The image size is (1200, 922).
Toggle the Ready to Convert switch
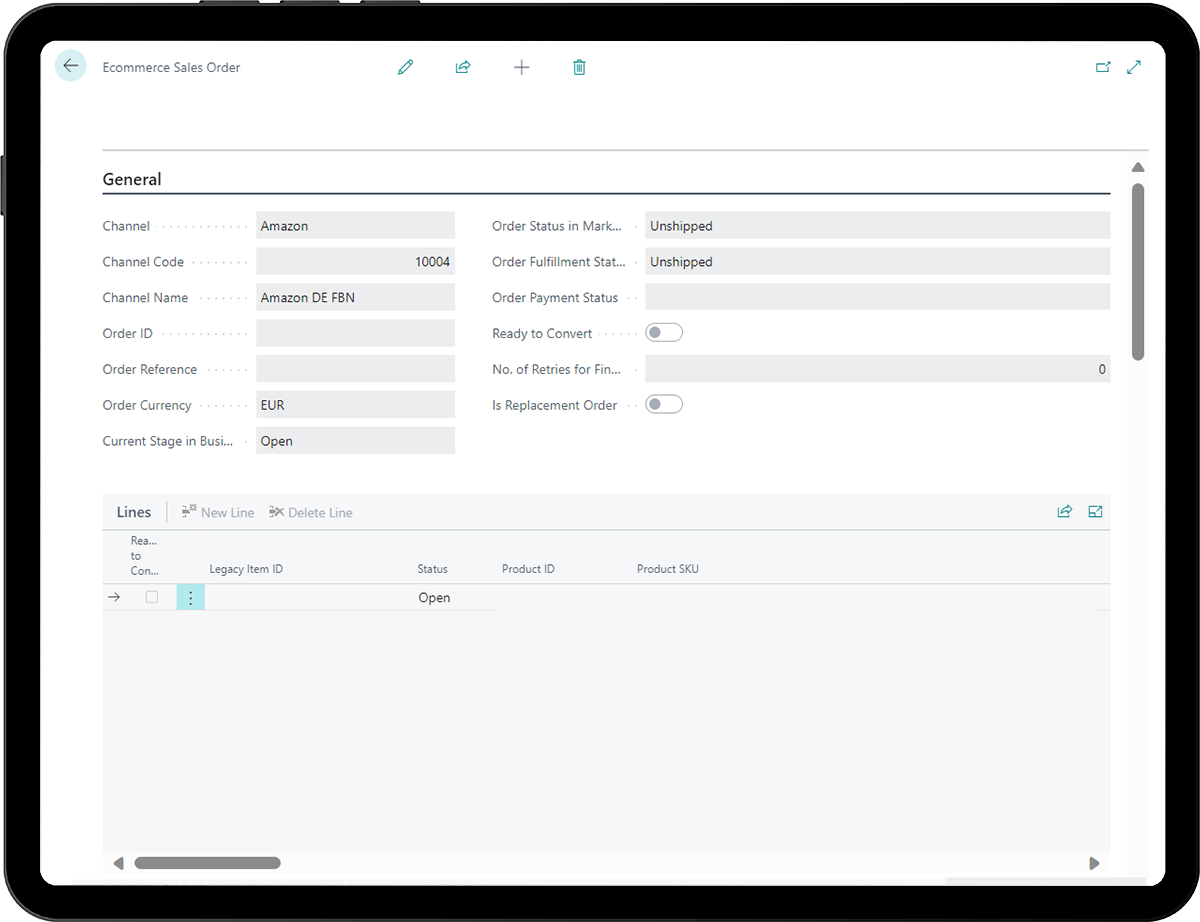[x=664, y=333]
